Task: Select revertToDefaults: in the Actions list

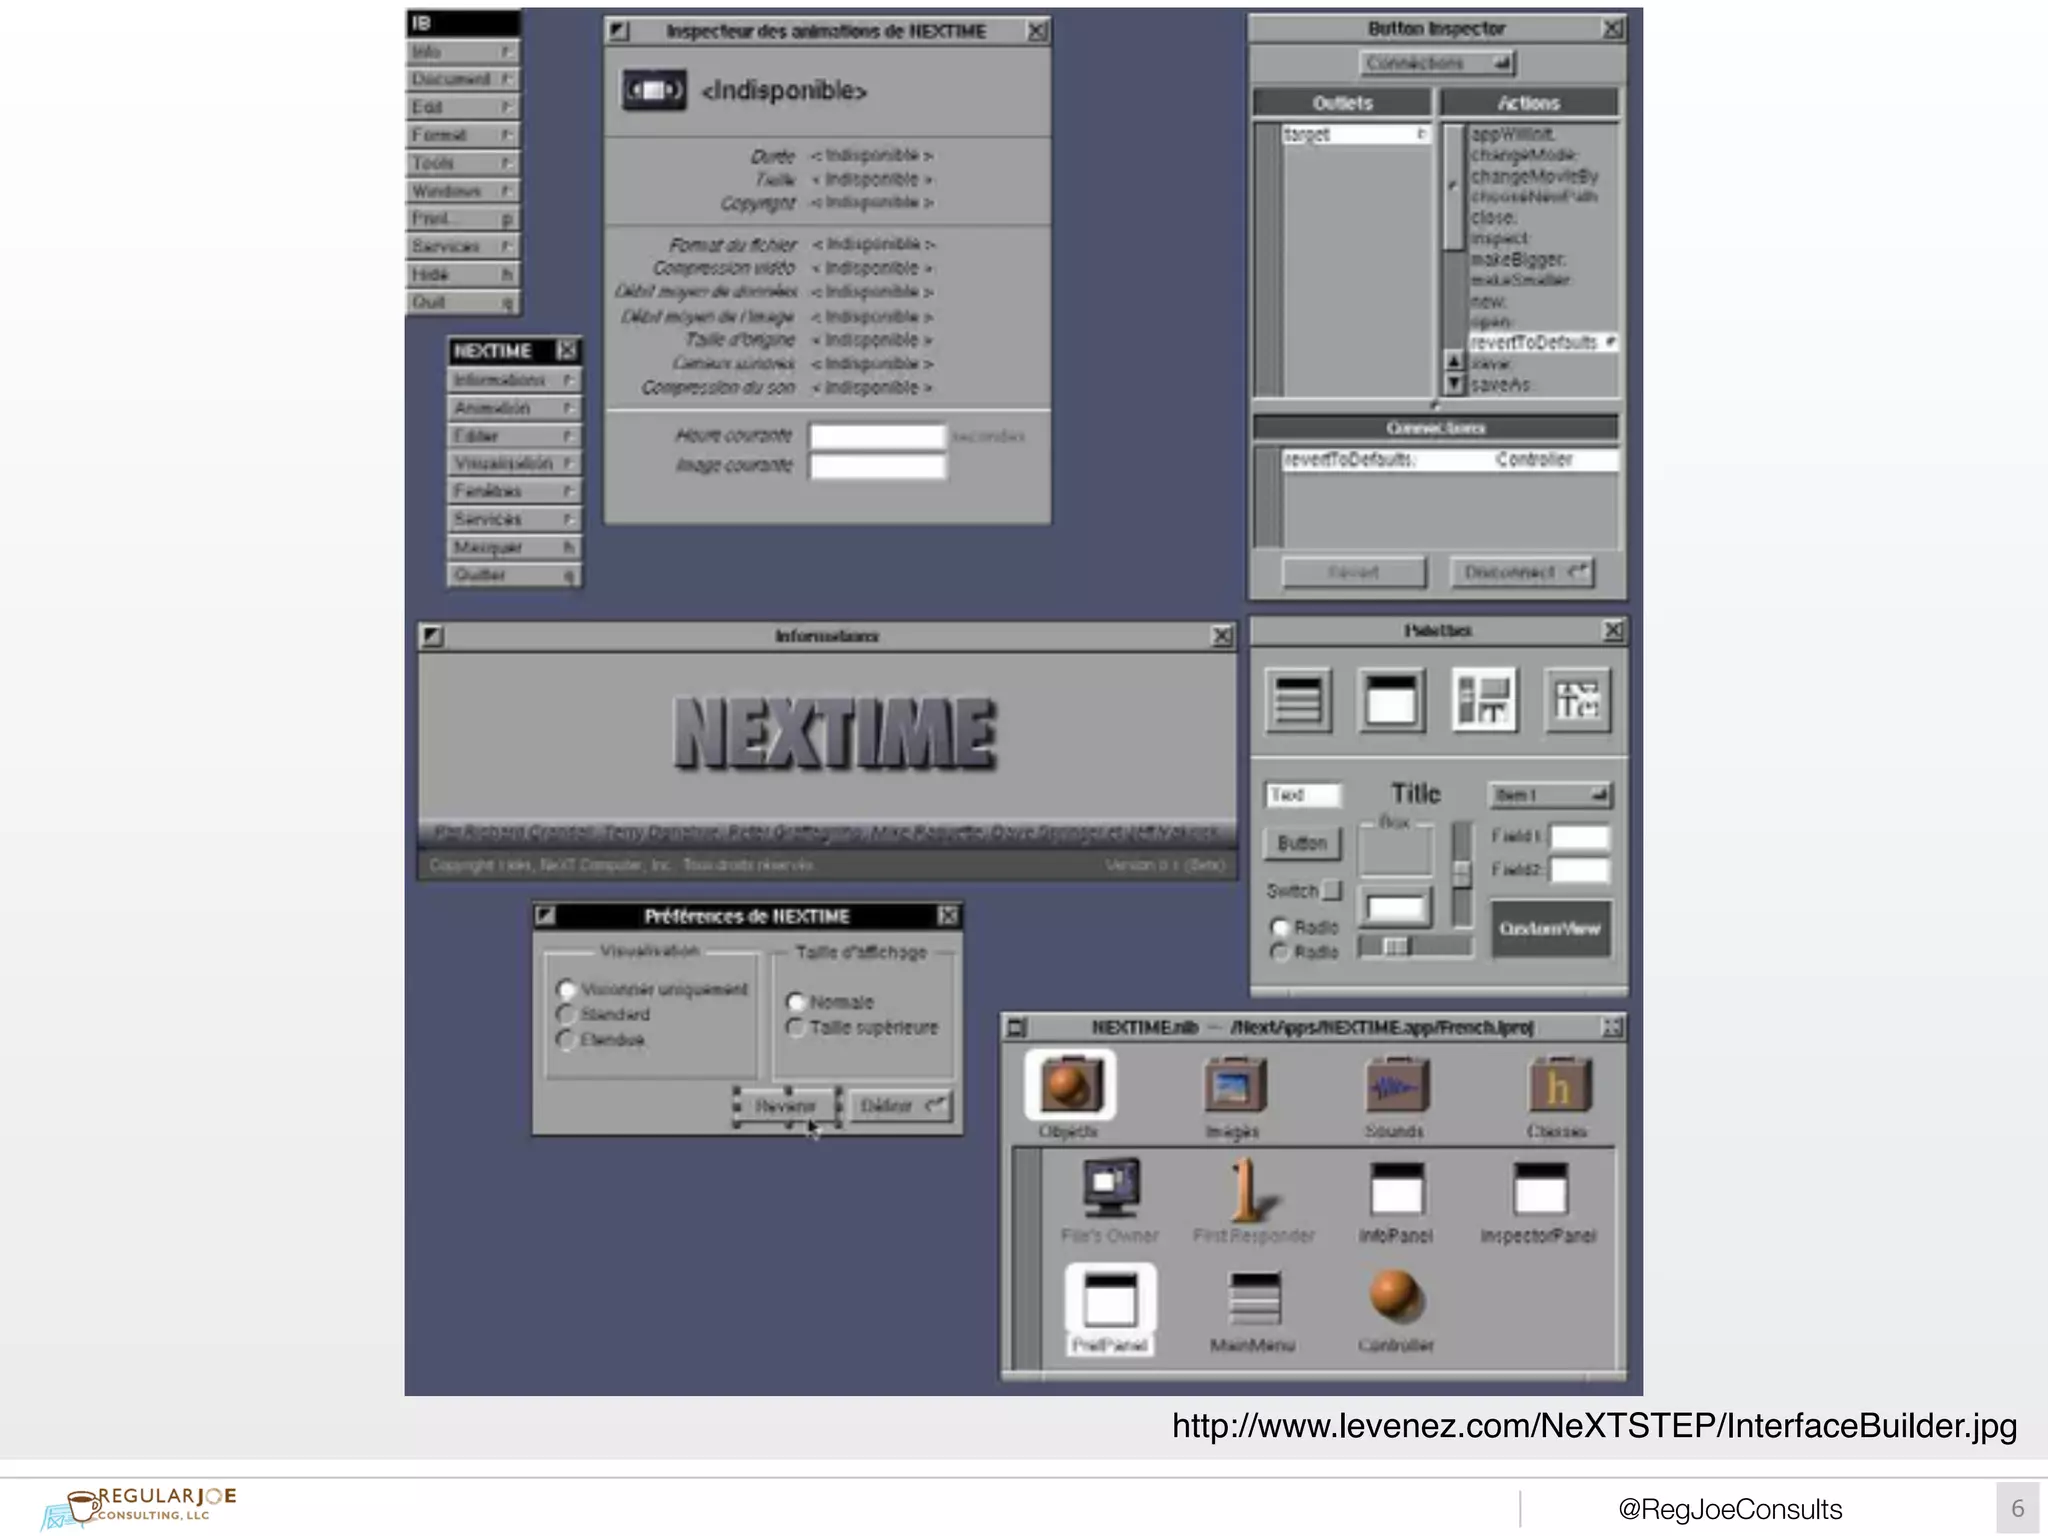Action: [x=1544, y=343]
